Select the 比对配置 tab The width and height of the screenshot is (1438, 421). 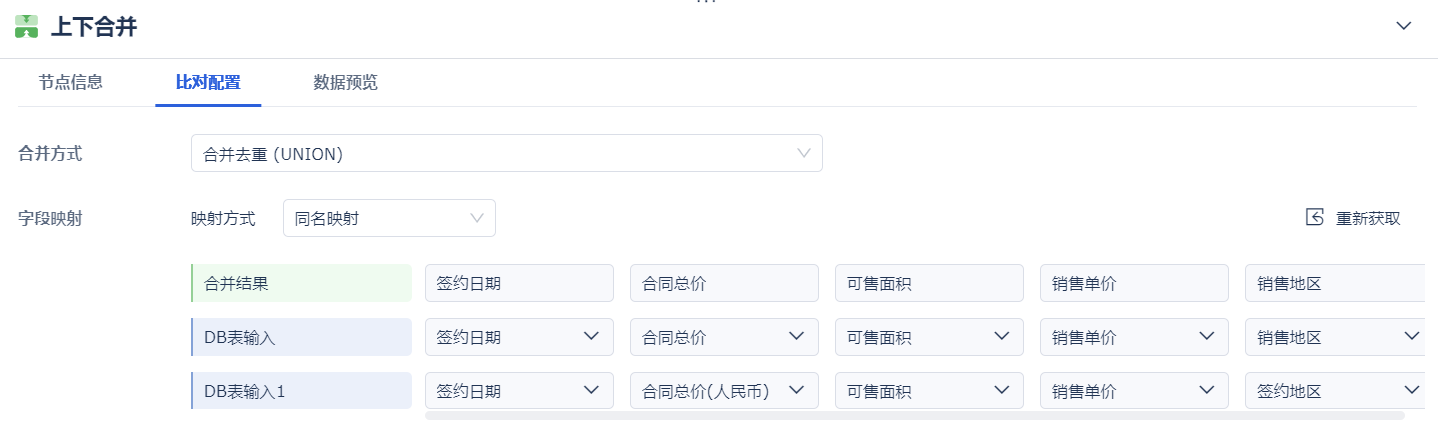click(208, 82)
